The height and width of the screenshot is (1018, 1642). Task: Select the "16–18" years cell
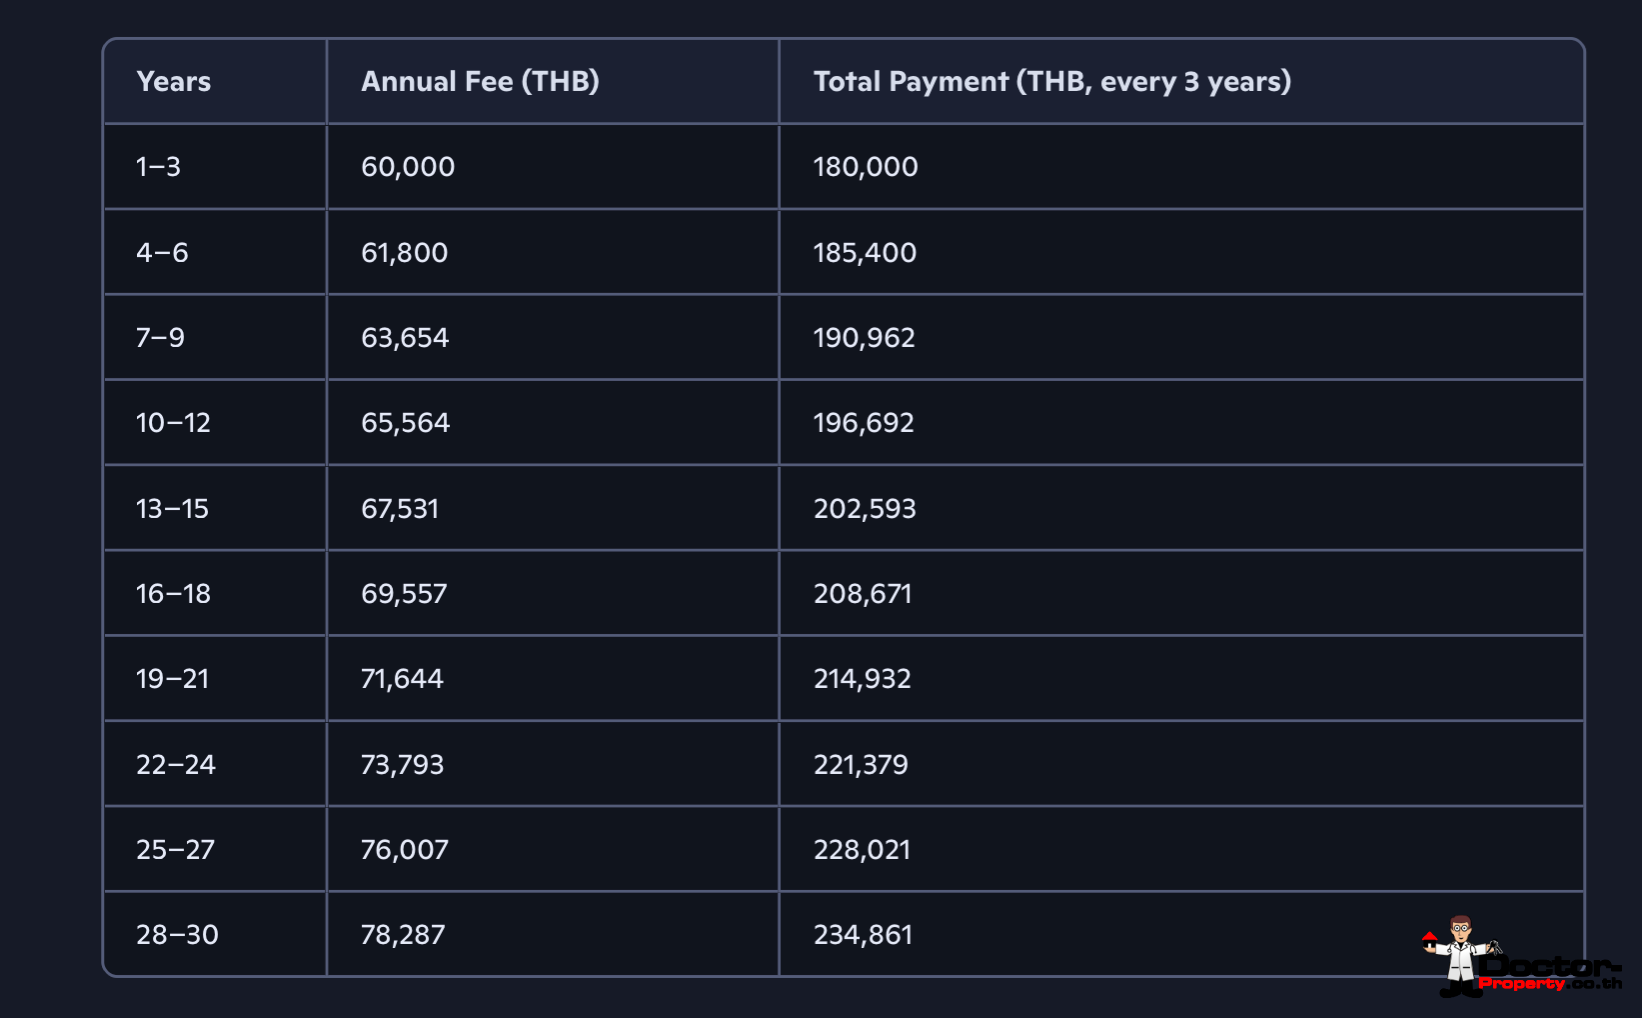[x=174, y=594]
